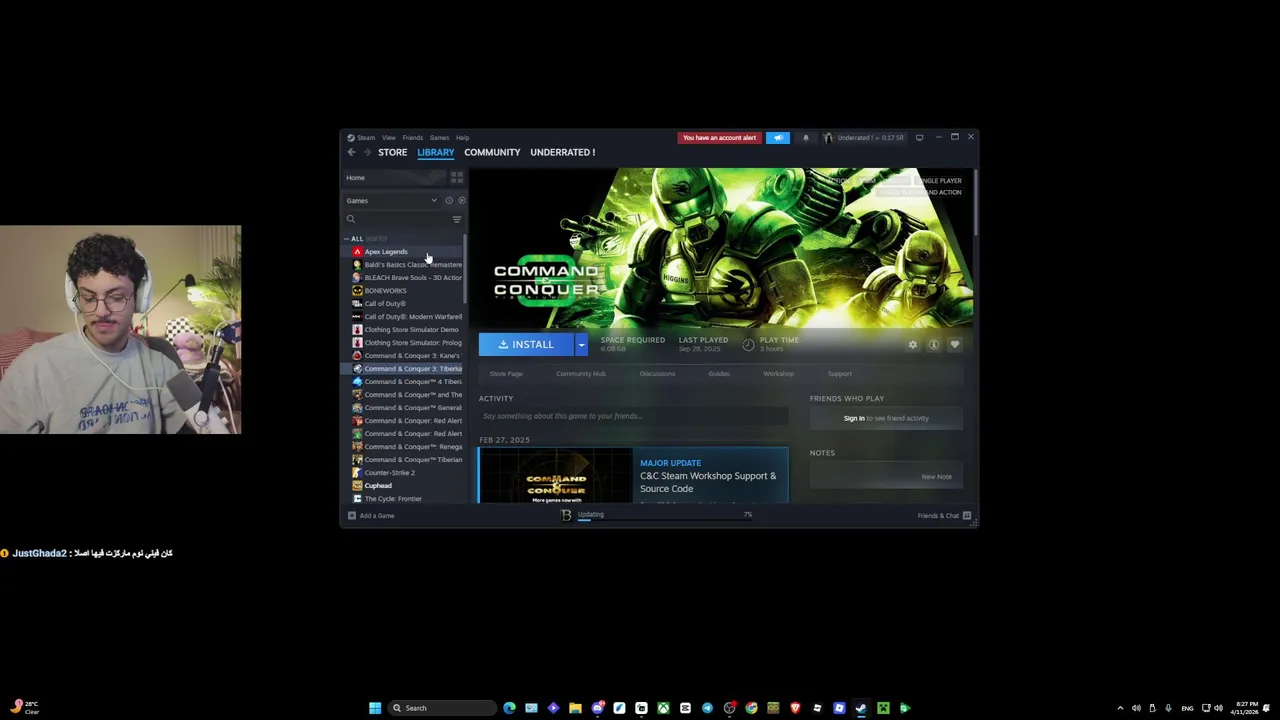Screen dimensions: 1280x720
Task: Open the View menu
Action: click(x=389, y=138)
